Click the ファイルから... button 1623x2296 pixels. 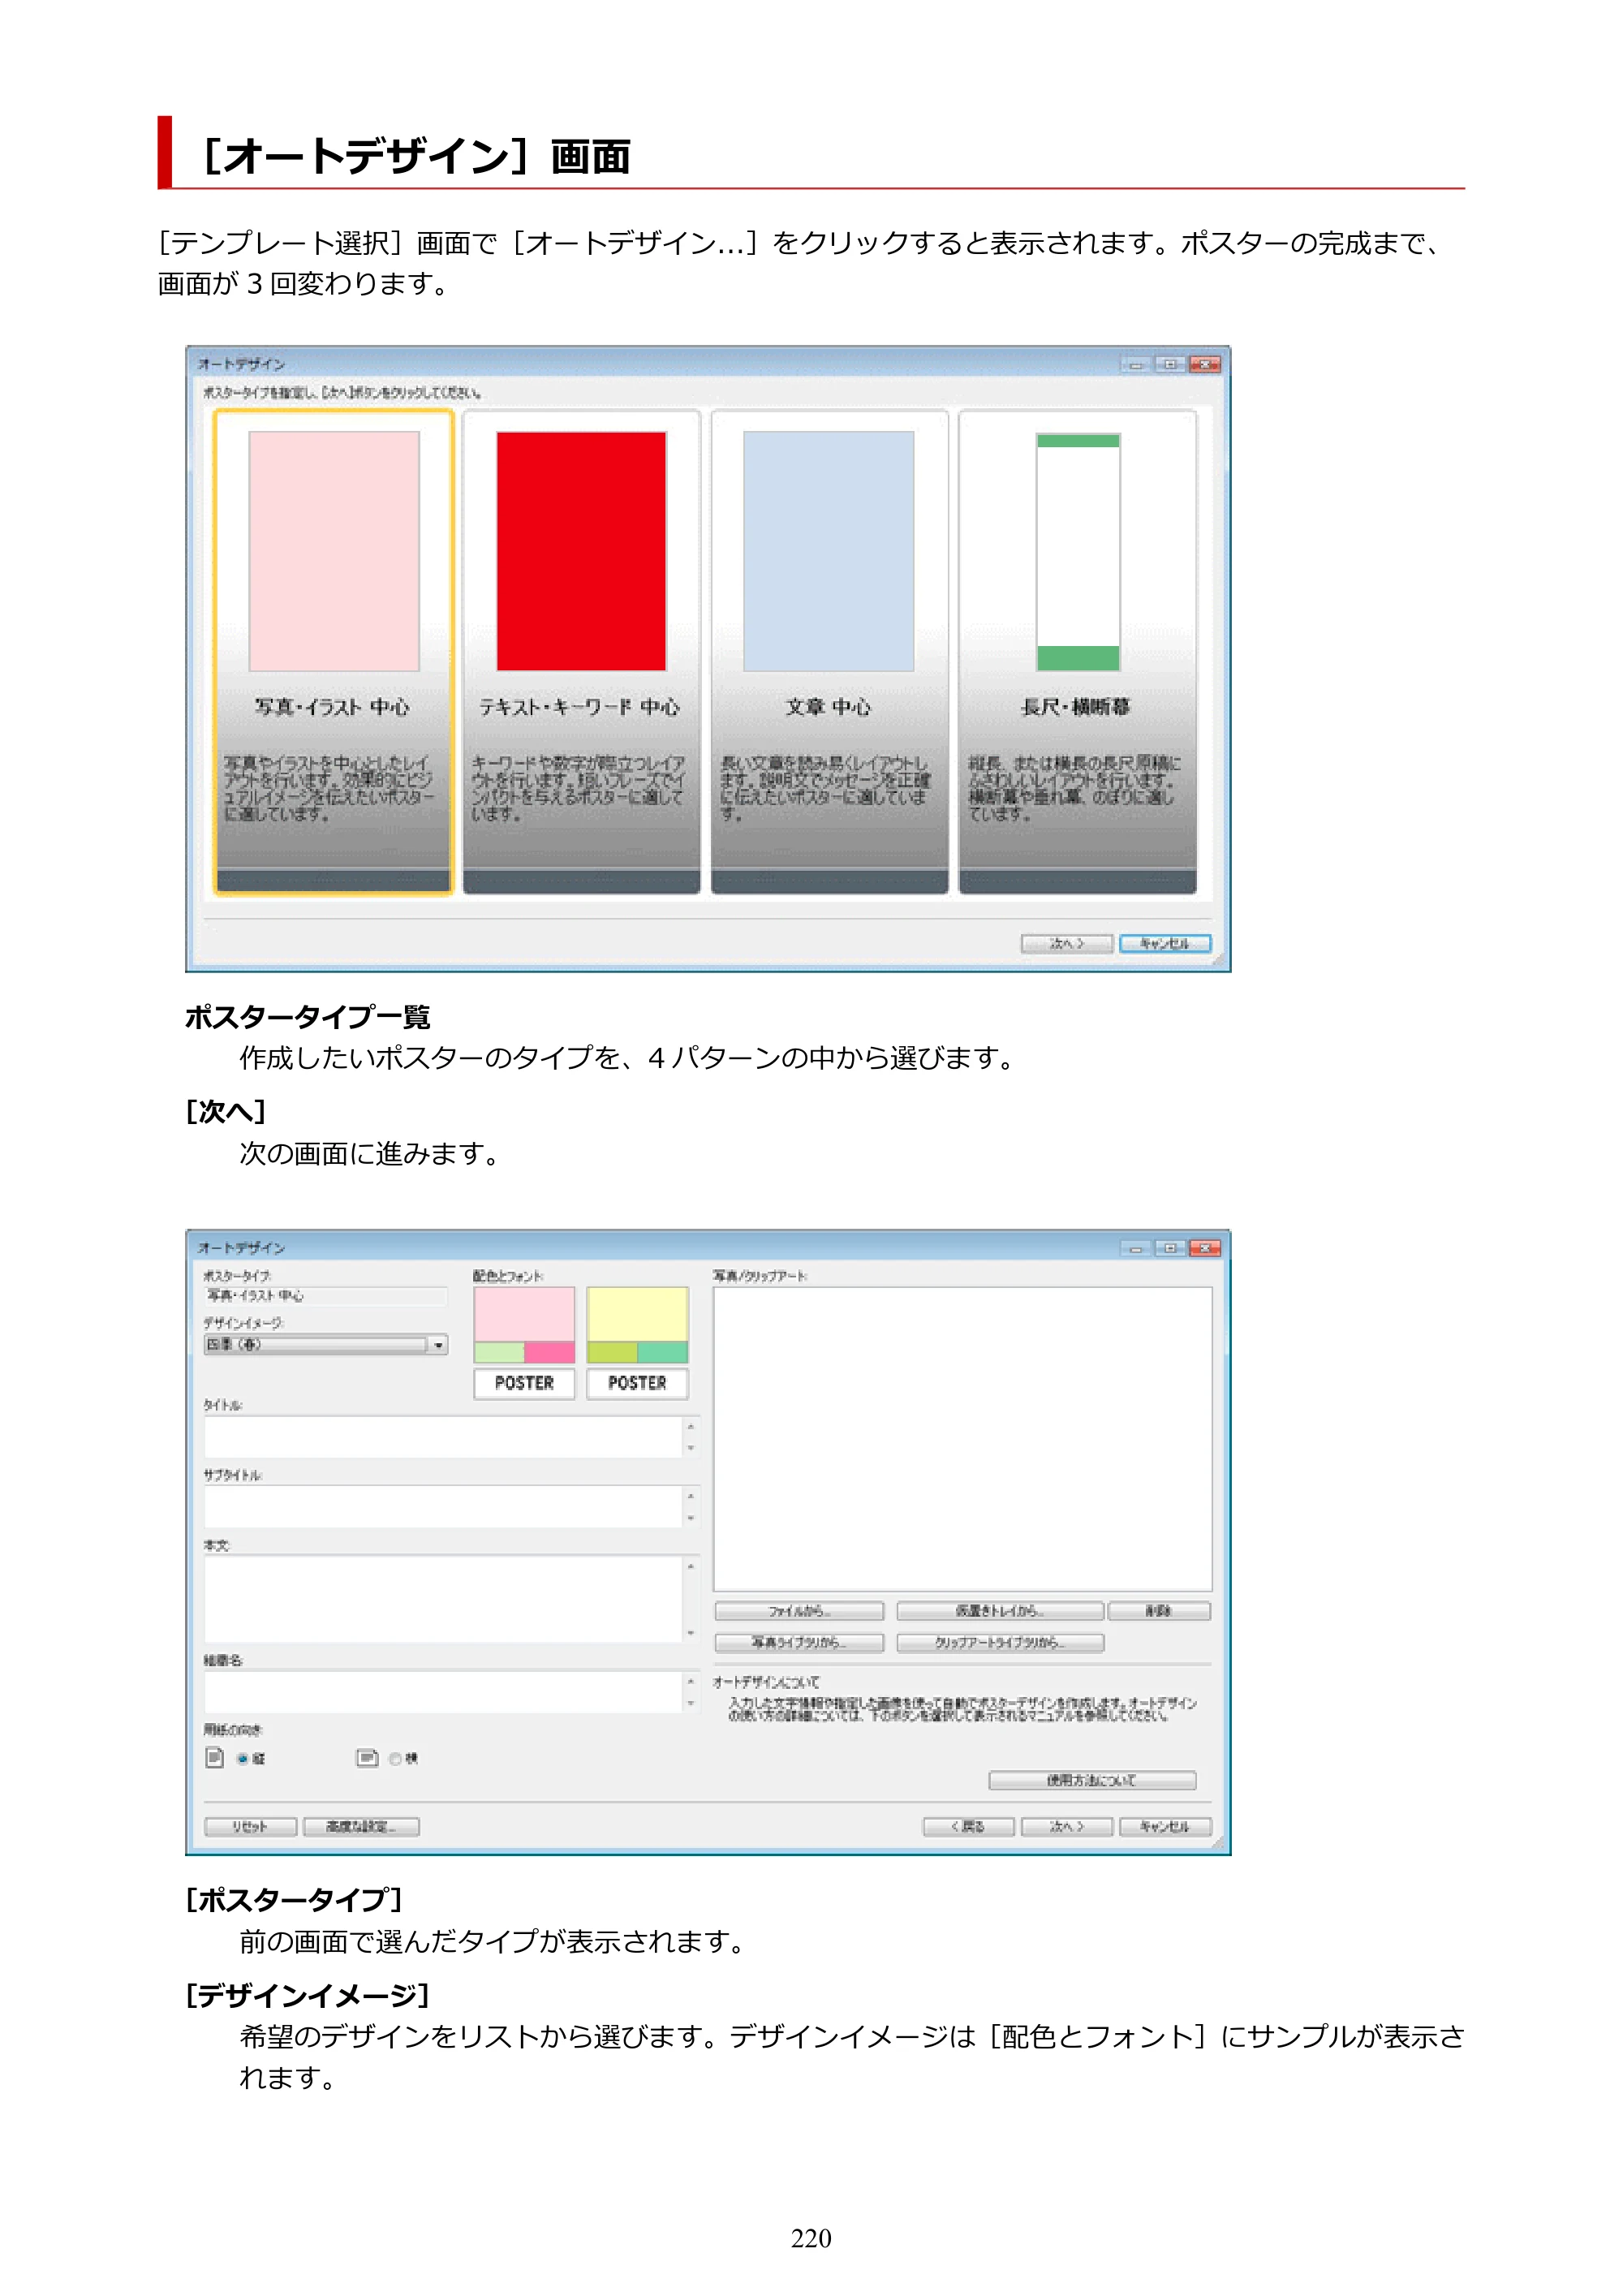click(x=799, y=1611)
